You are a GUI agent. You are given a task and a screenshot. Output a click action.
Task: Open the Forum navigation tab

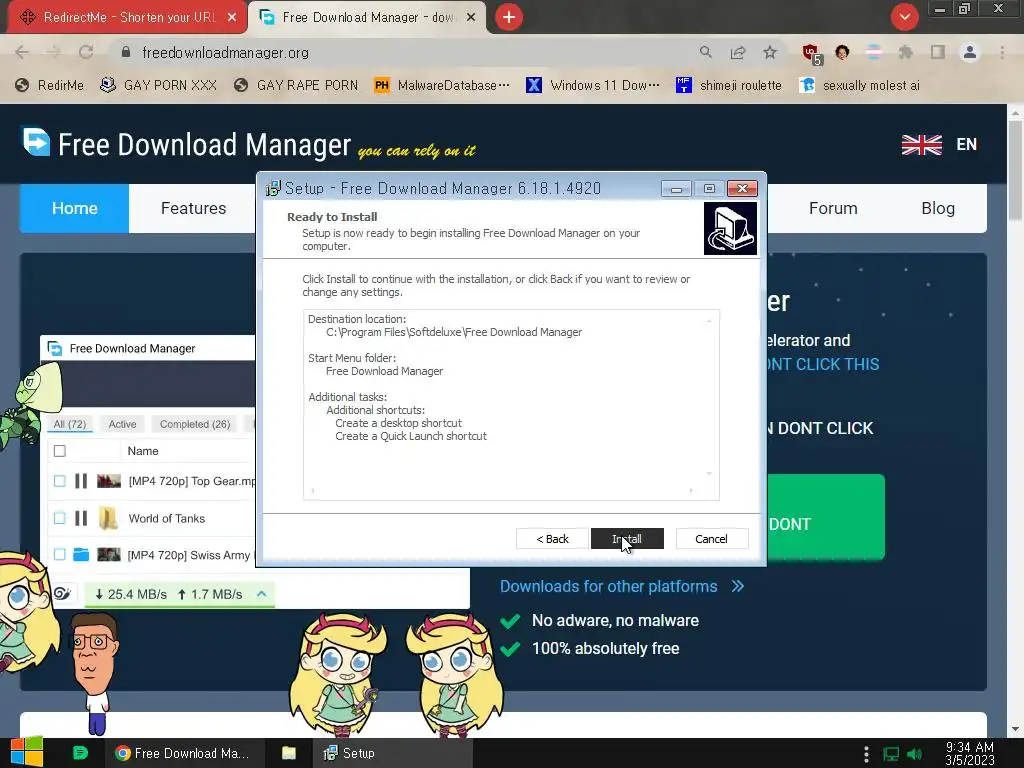click(x=833, y=208)
